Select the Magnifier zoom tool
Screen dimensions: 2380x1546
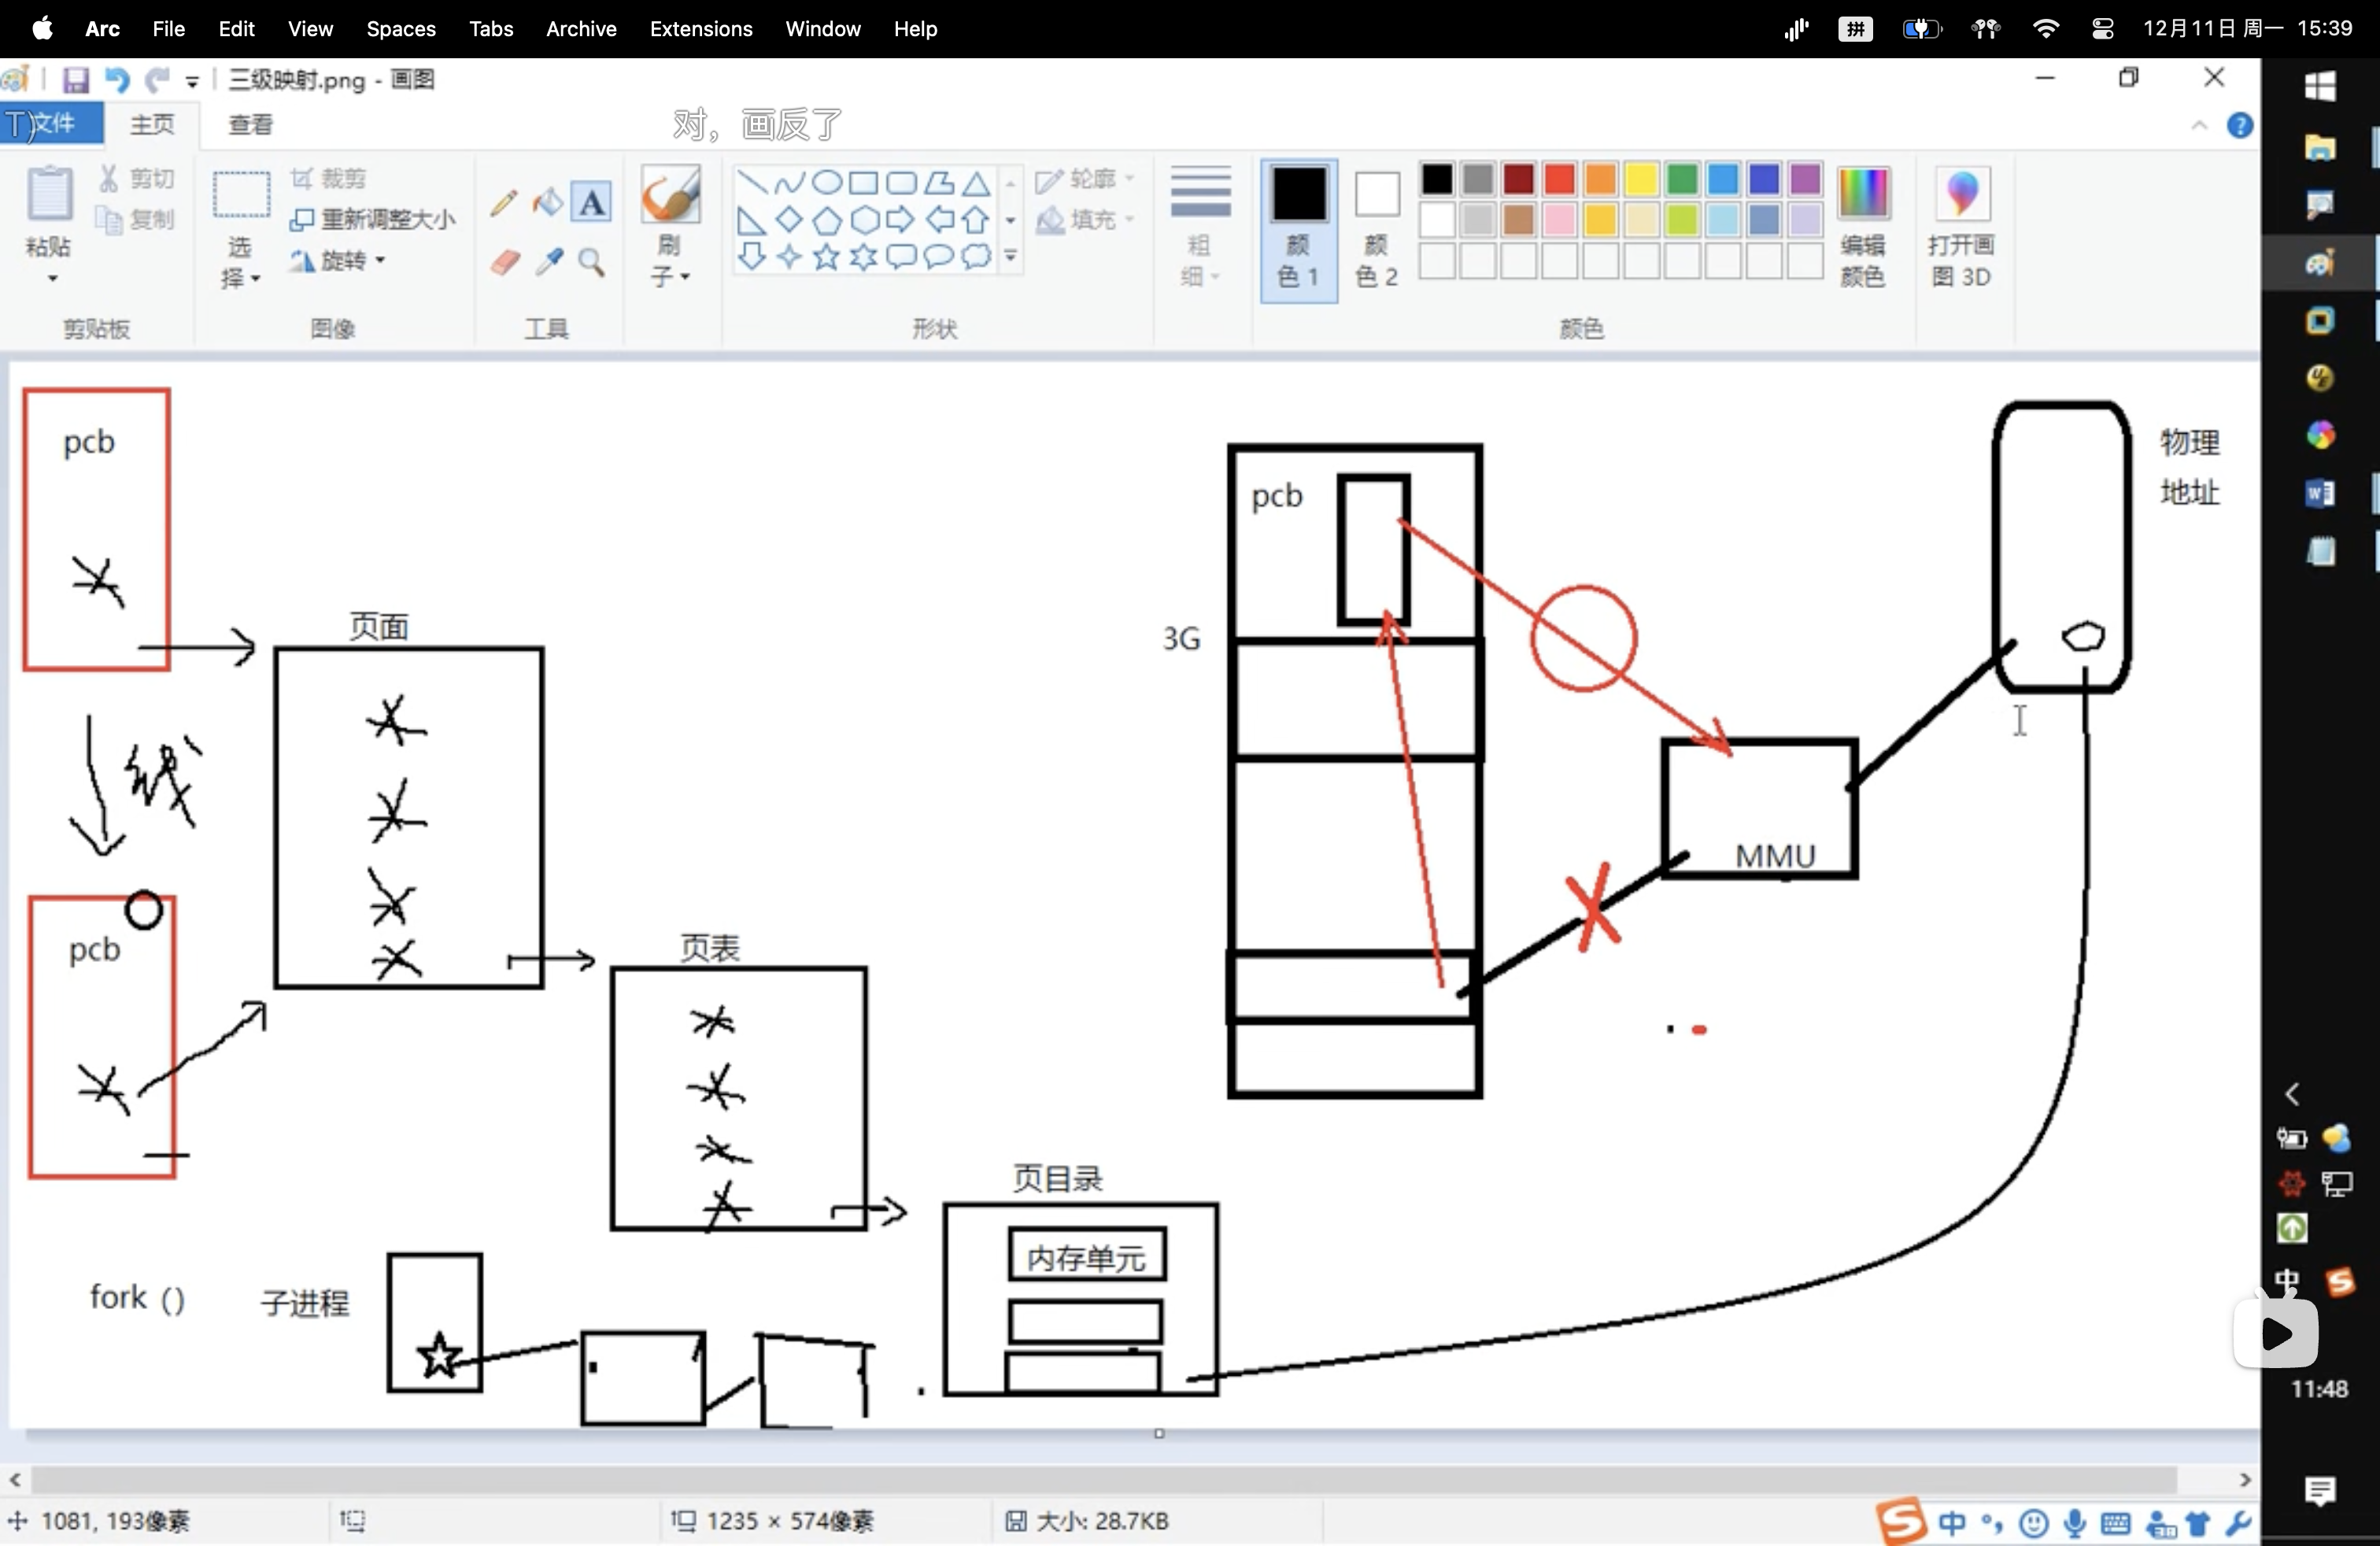pos(592,262)
